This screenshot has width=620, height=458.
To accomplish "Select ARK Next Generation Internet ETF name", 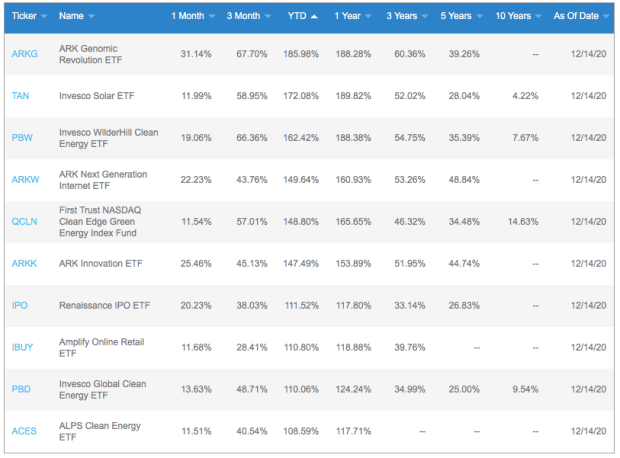I will click(x=103, y=180).
